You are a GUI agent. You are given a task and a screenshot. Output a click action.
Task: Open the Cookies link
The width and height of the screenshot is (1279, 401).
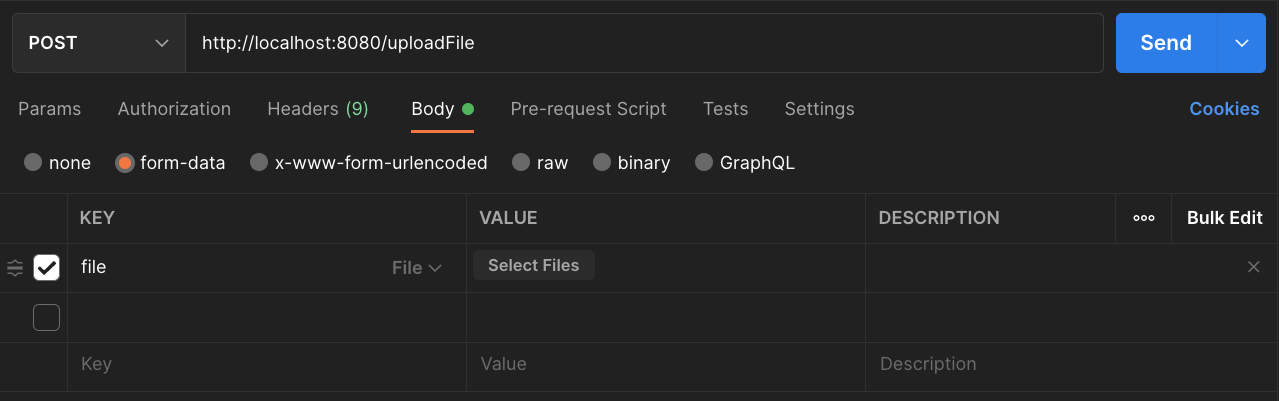coord(1224,109)
